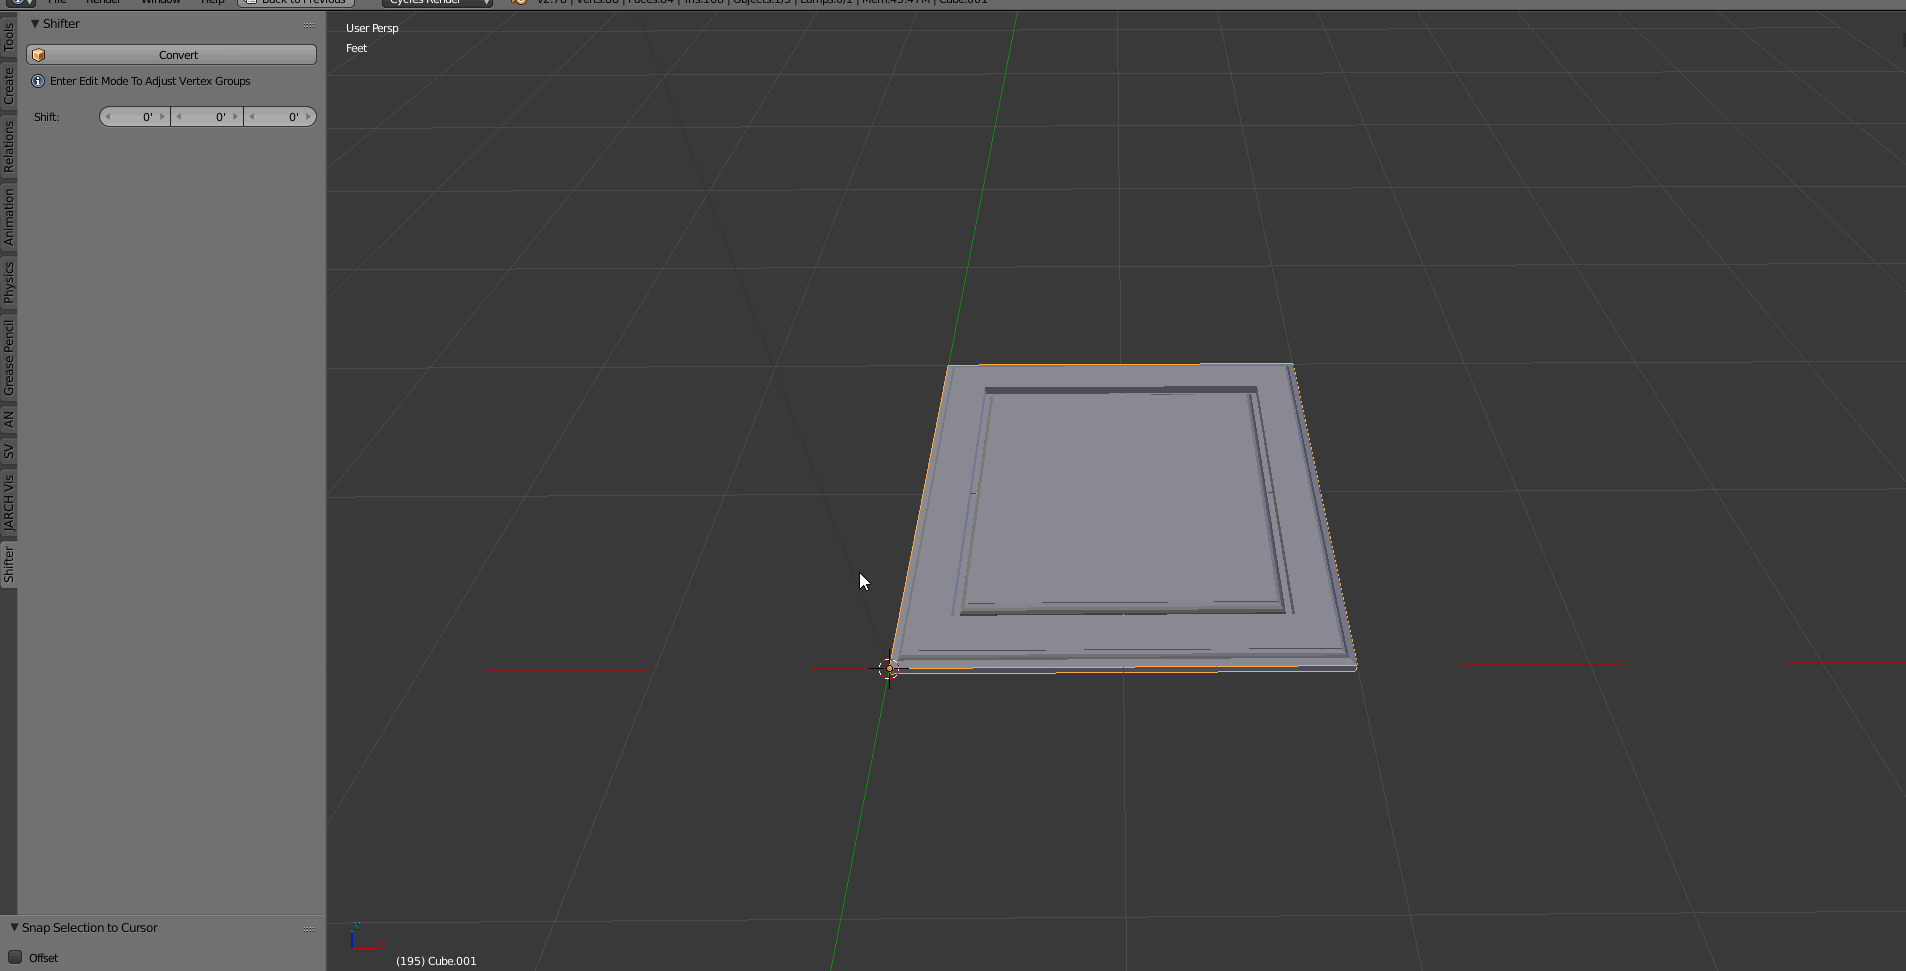Click the Snap Selection to Cursor panel grip
The height and width of the screenshot is (971, 1906).
click(309, 929)
